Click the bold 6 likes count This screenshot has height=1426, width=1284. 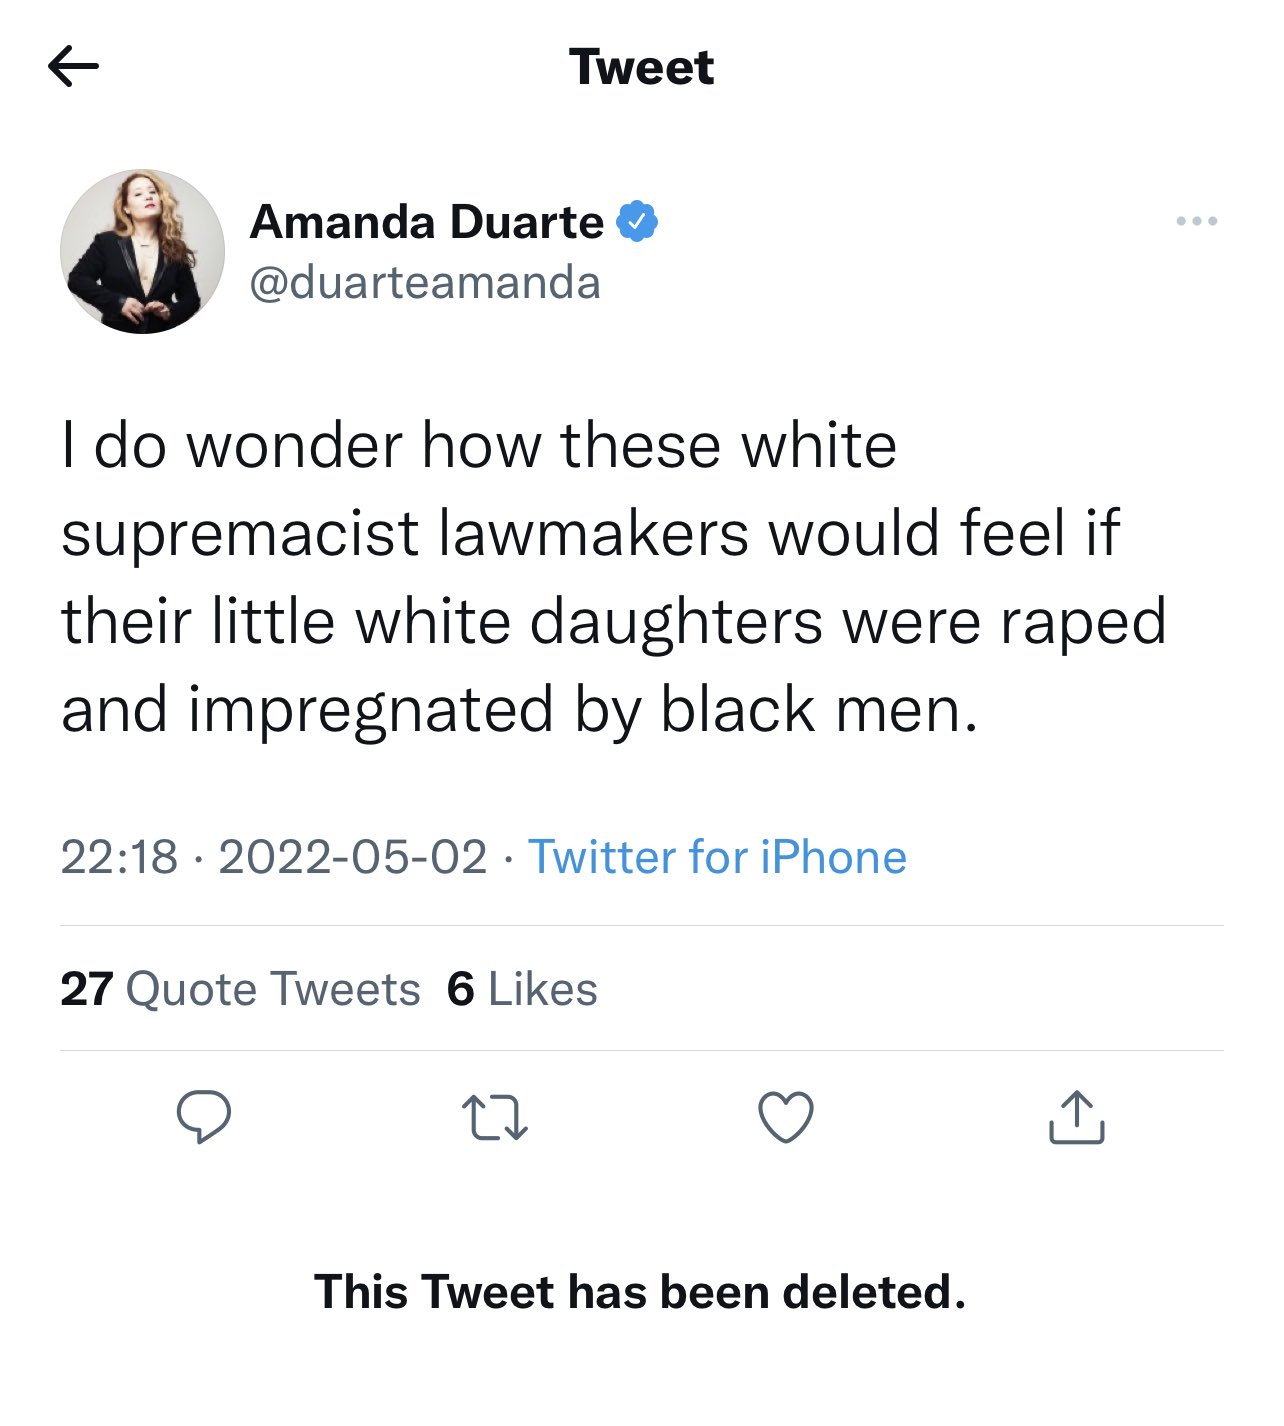[x=460, y=989]
